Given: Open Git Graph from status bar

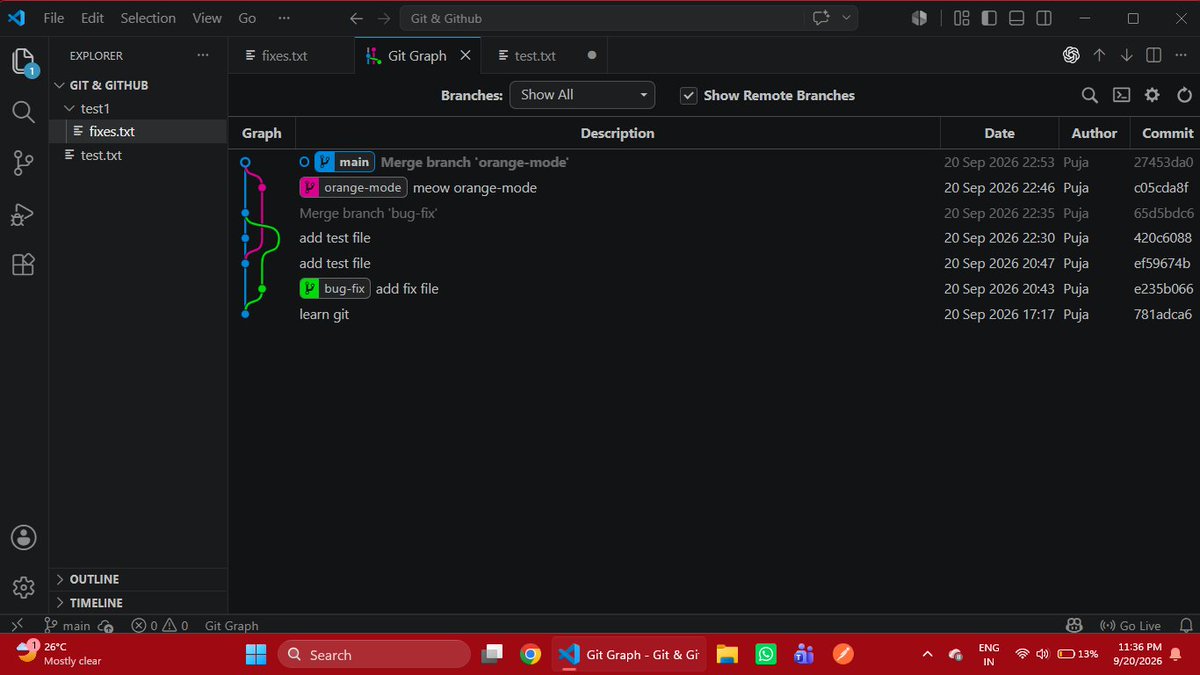Looking at the screenshot, I should click(232, 626).
